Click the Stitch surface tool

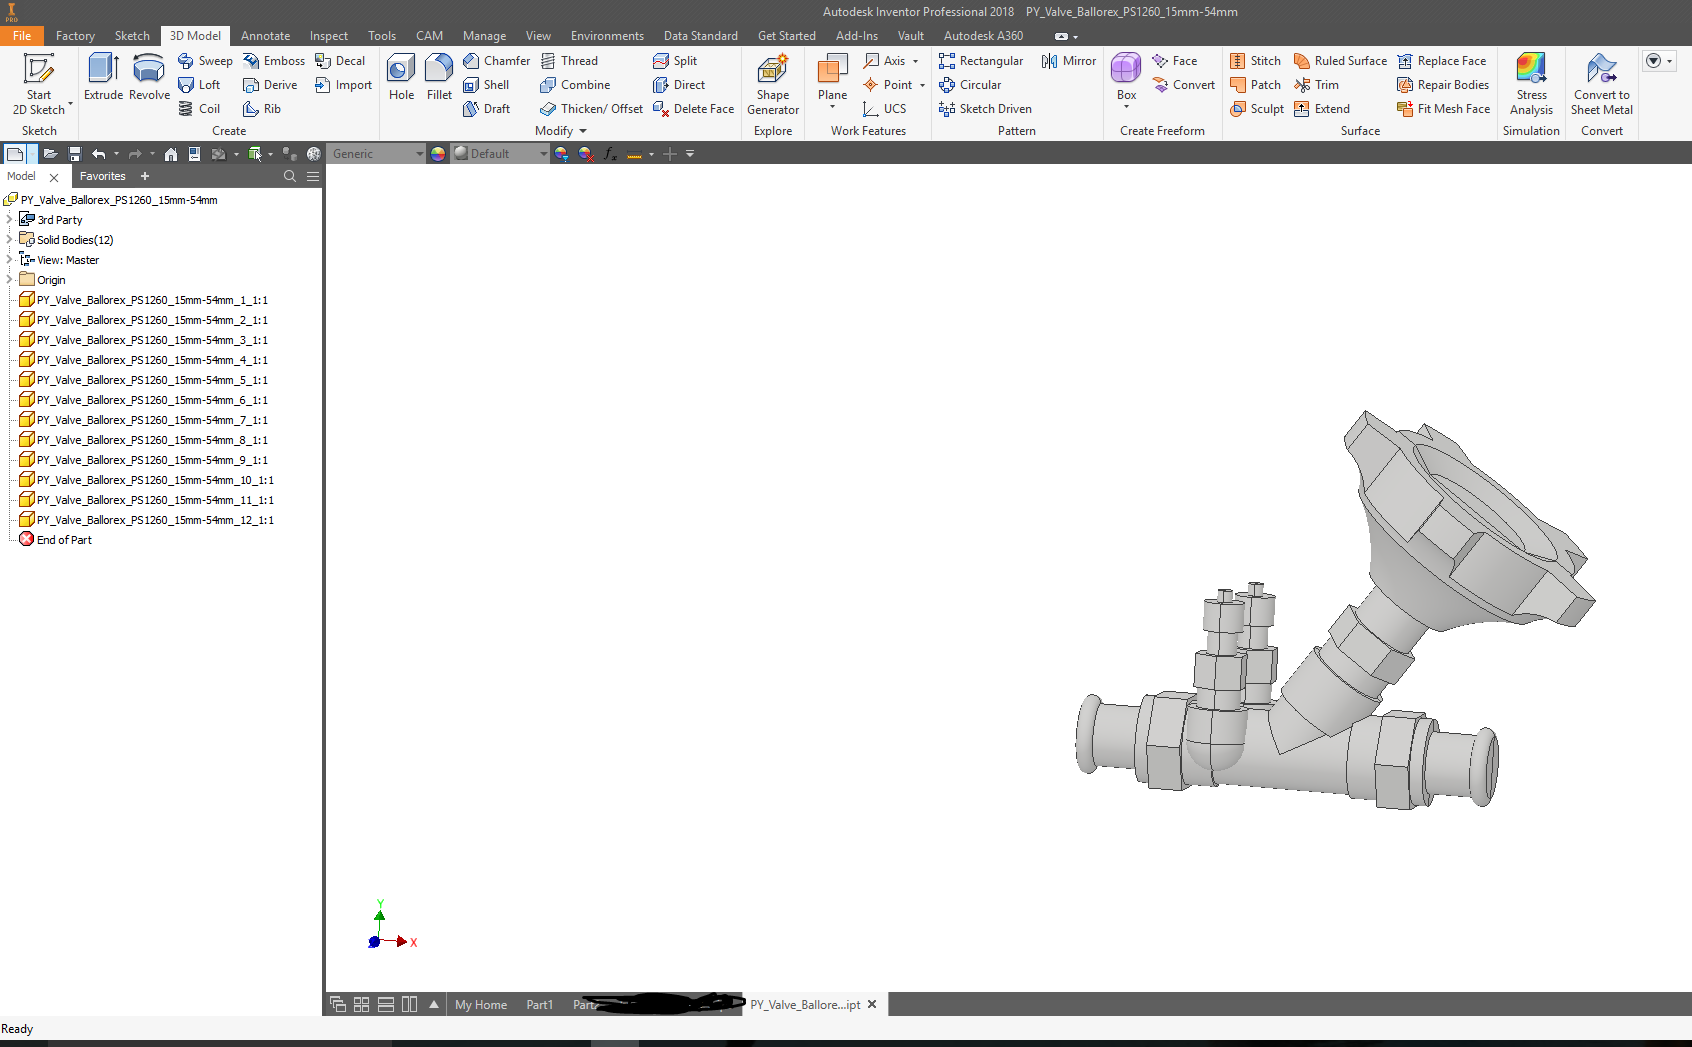(1256, 61)
